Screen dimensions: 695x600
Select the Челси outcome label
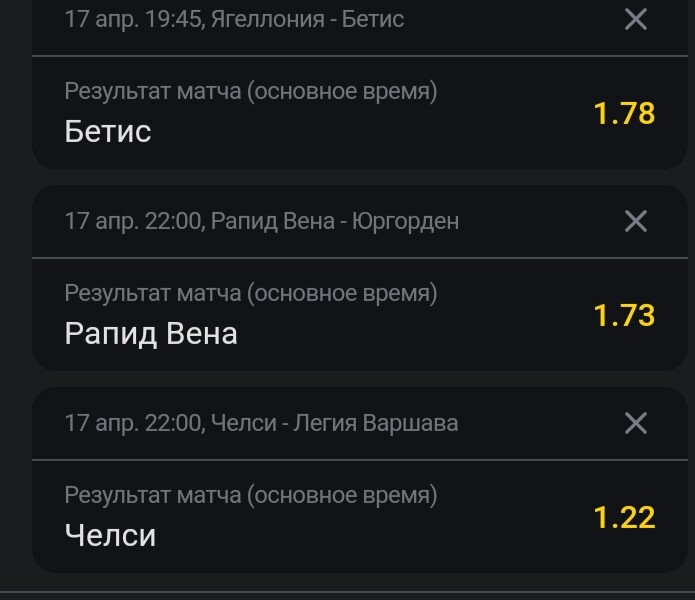[x=110, y=535]
